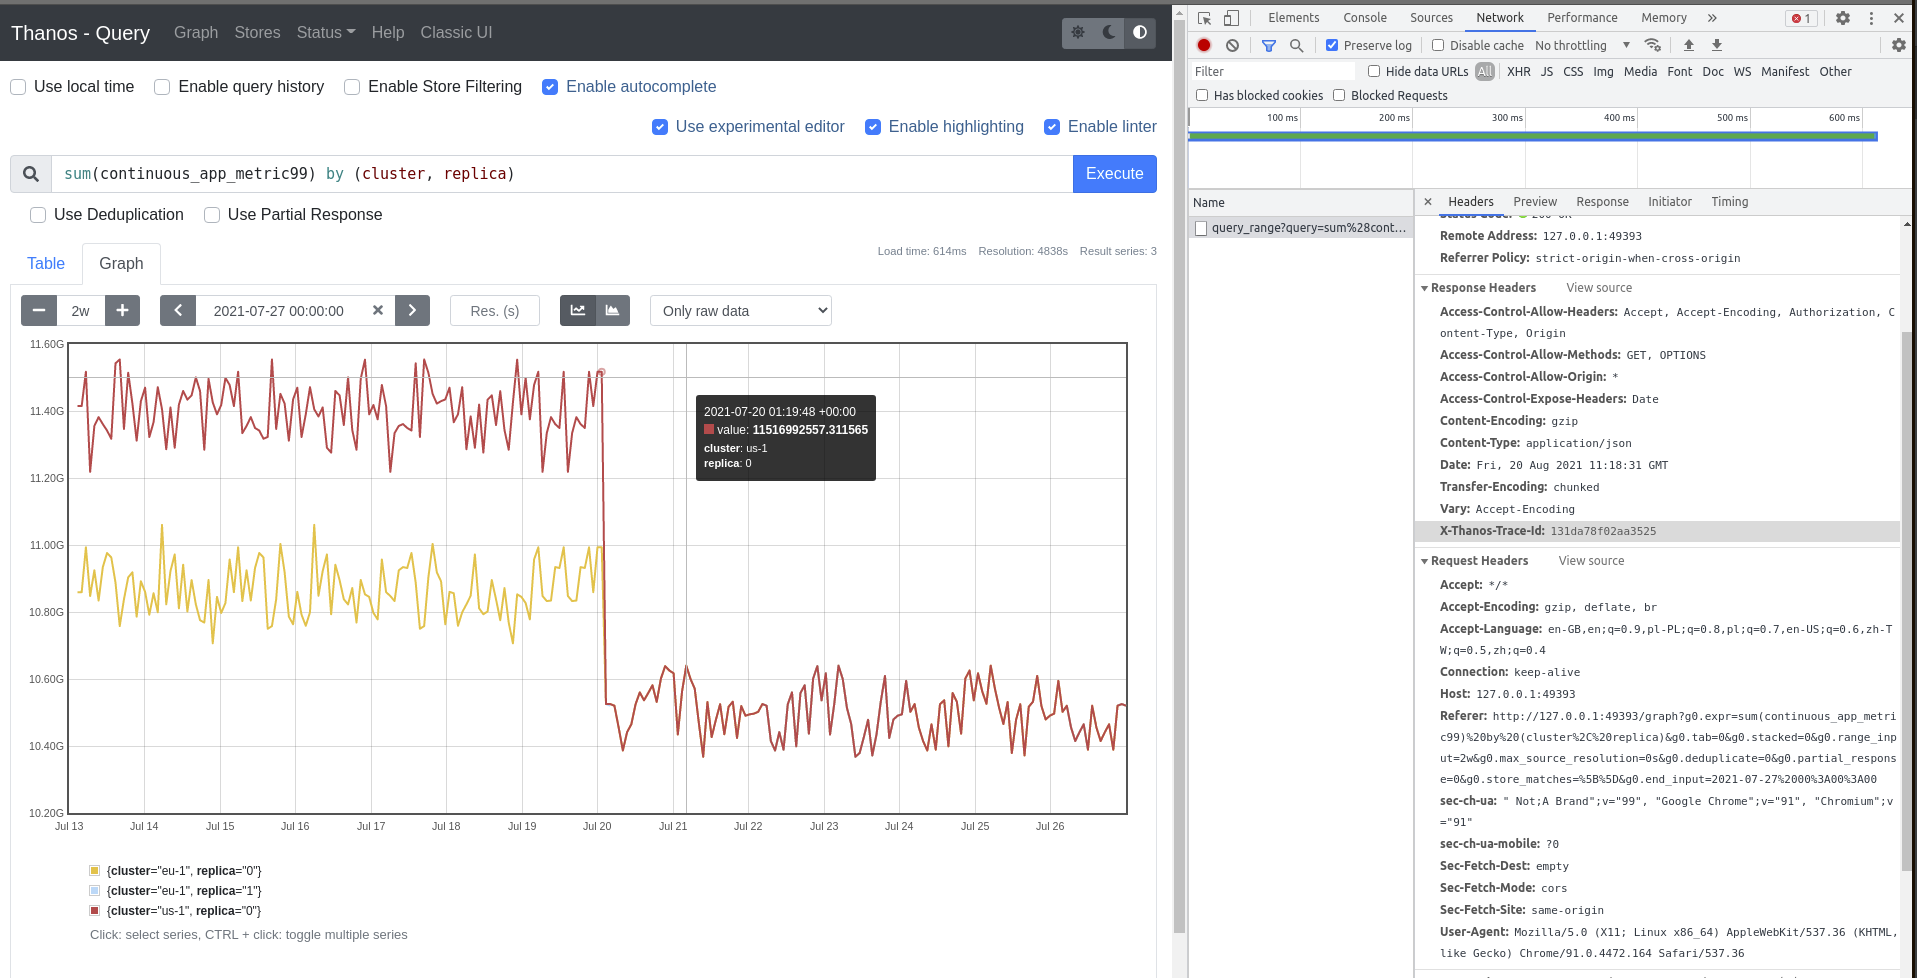
Task: Collapse the Response Headers section
Action: point(1425,288)
